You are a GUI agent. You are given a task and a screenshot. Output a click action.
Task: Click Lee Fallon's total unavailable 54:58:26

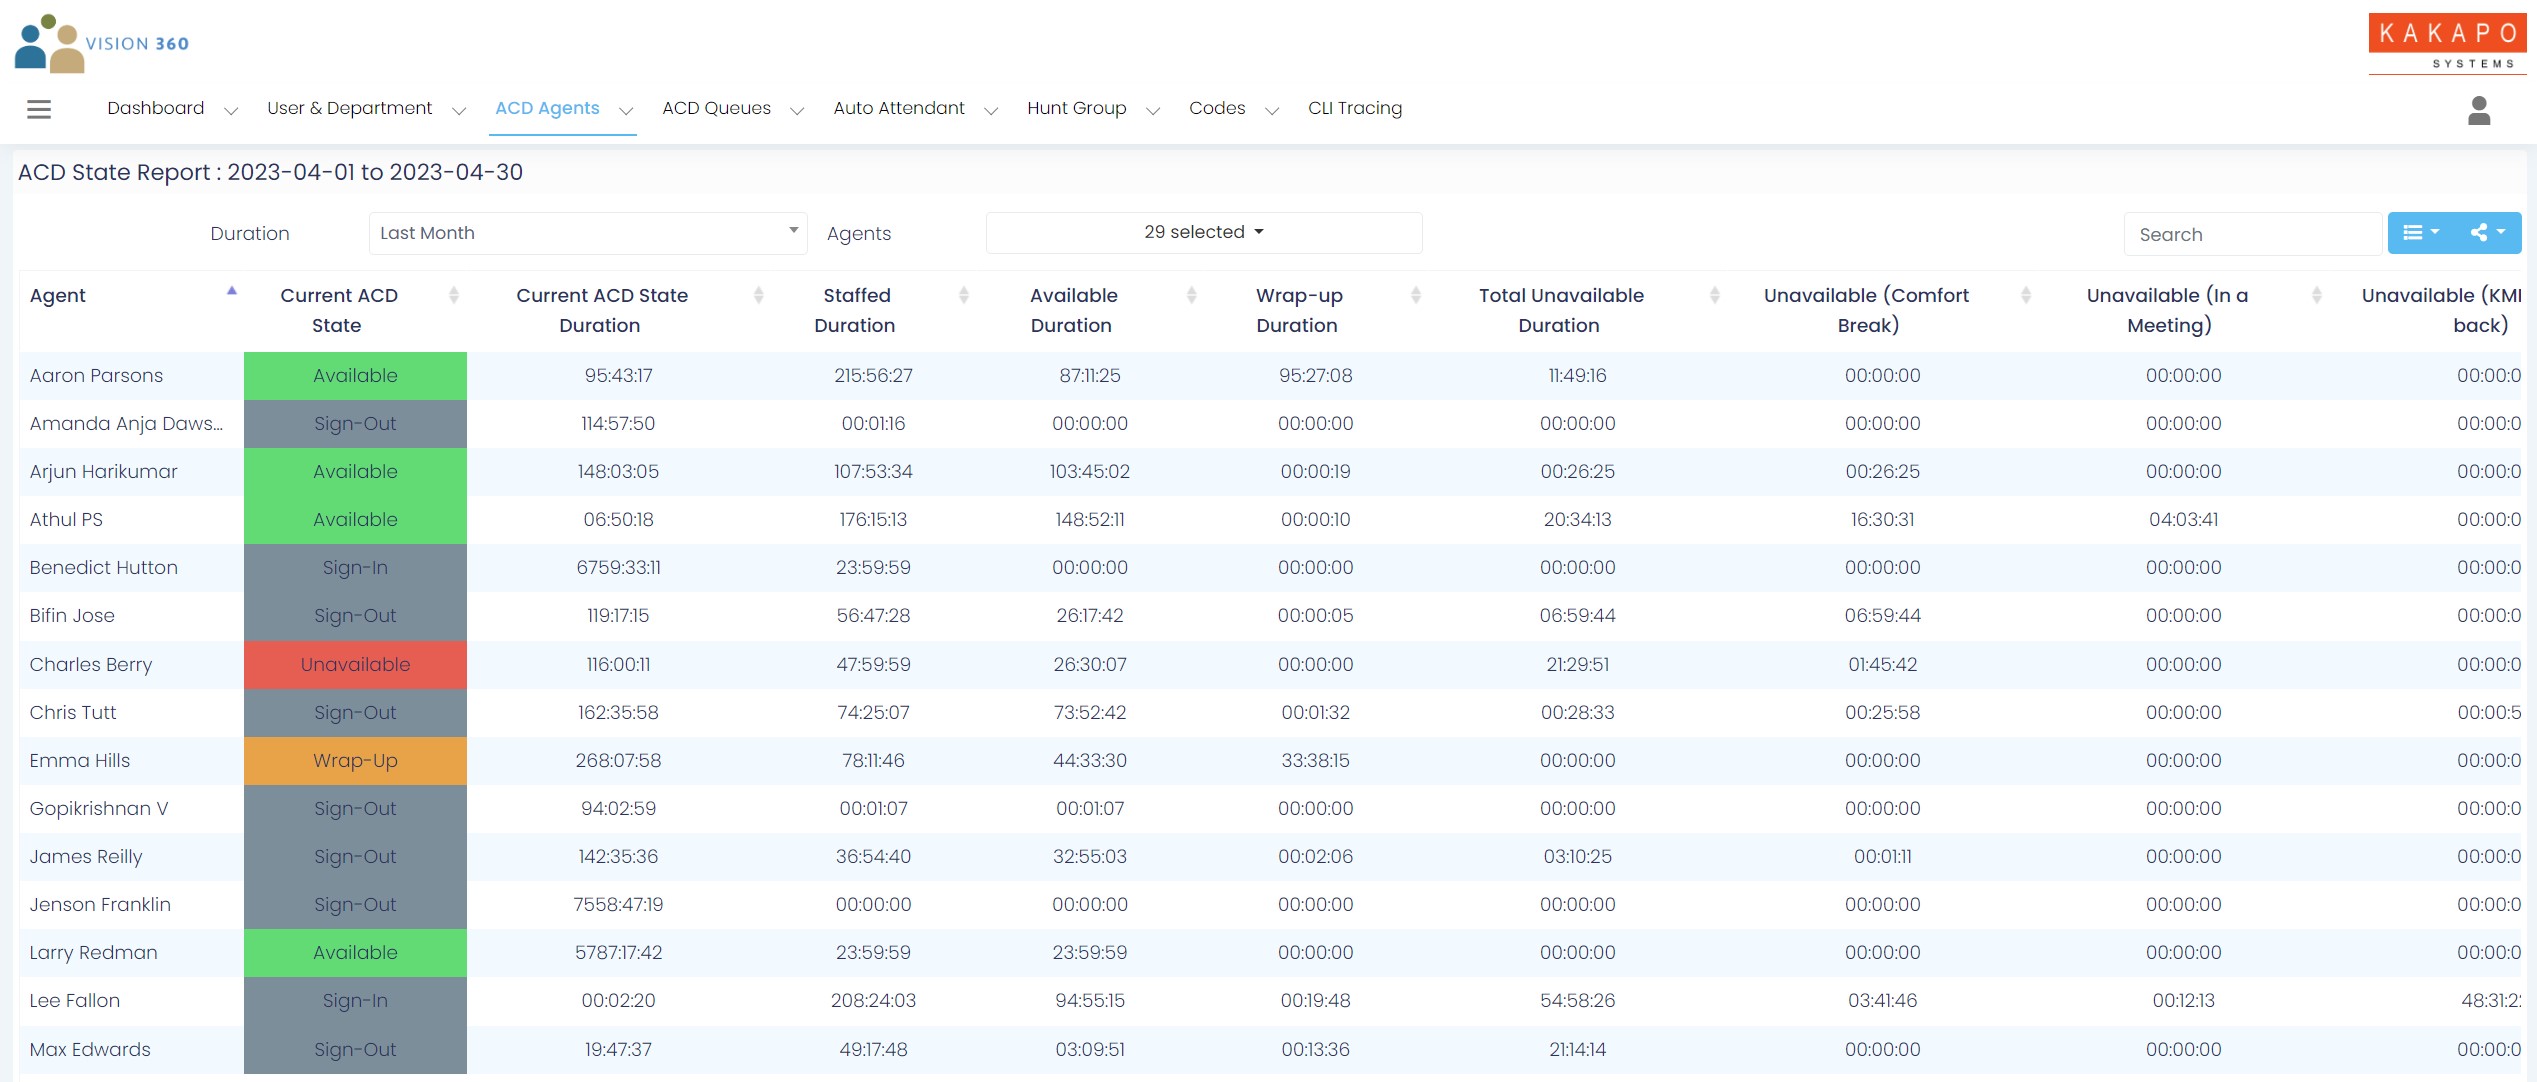[1578, 1001]
